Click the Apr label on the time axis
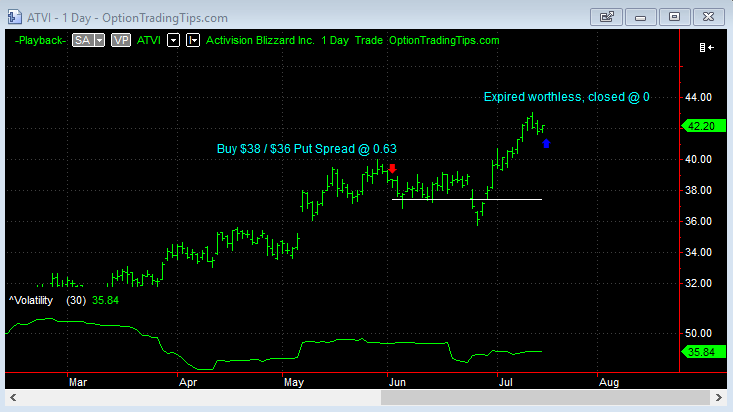 pyautogui.click(x=188, y=383)
